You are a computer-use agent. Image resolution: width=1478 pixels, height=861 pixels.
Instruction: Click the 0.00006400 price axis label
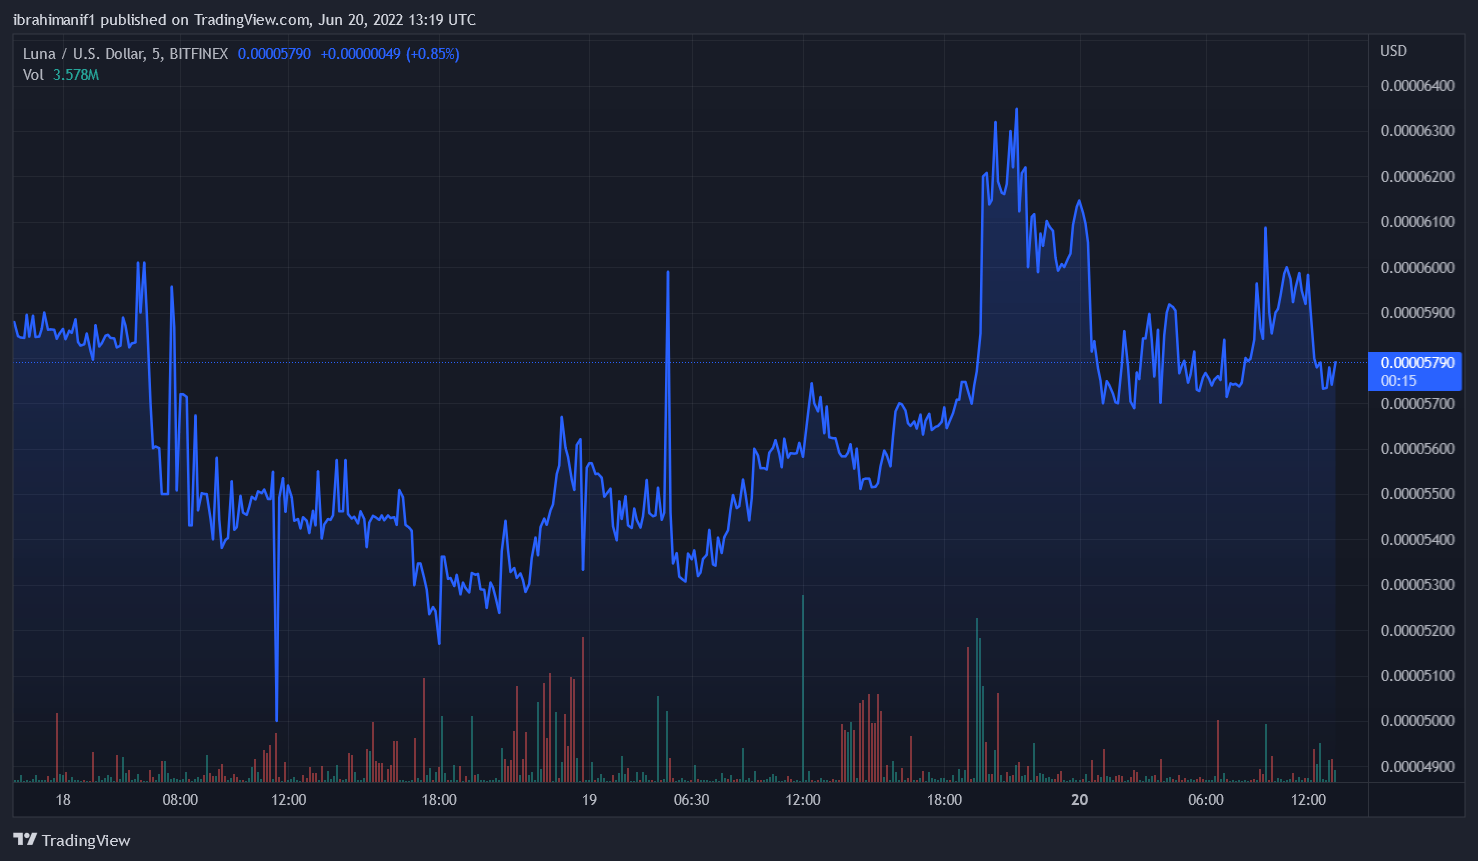coord(1417,86)
